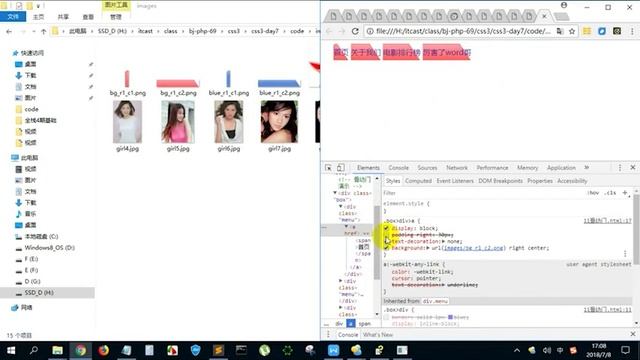Screen dimensions: 640x360
Task: Switch to the Sources tab
Action: click(427, 168)
